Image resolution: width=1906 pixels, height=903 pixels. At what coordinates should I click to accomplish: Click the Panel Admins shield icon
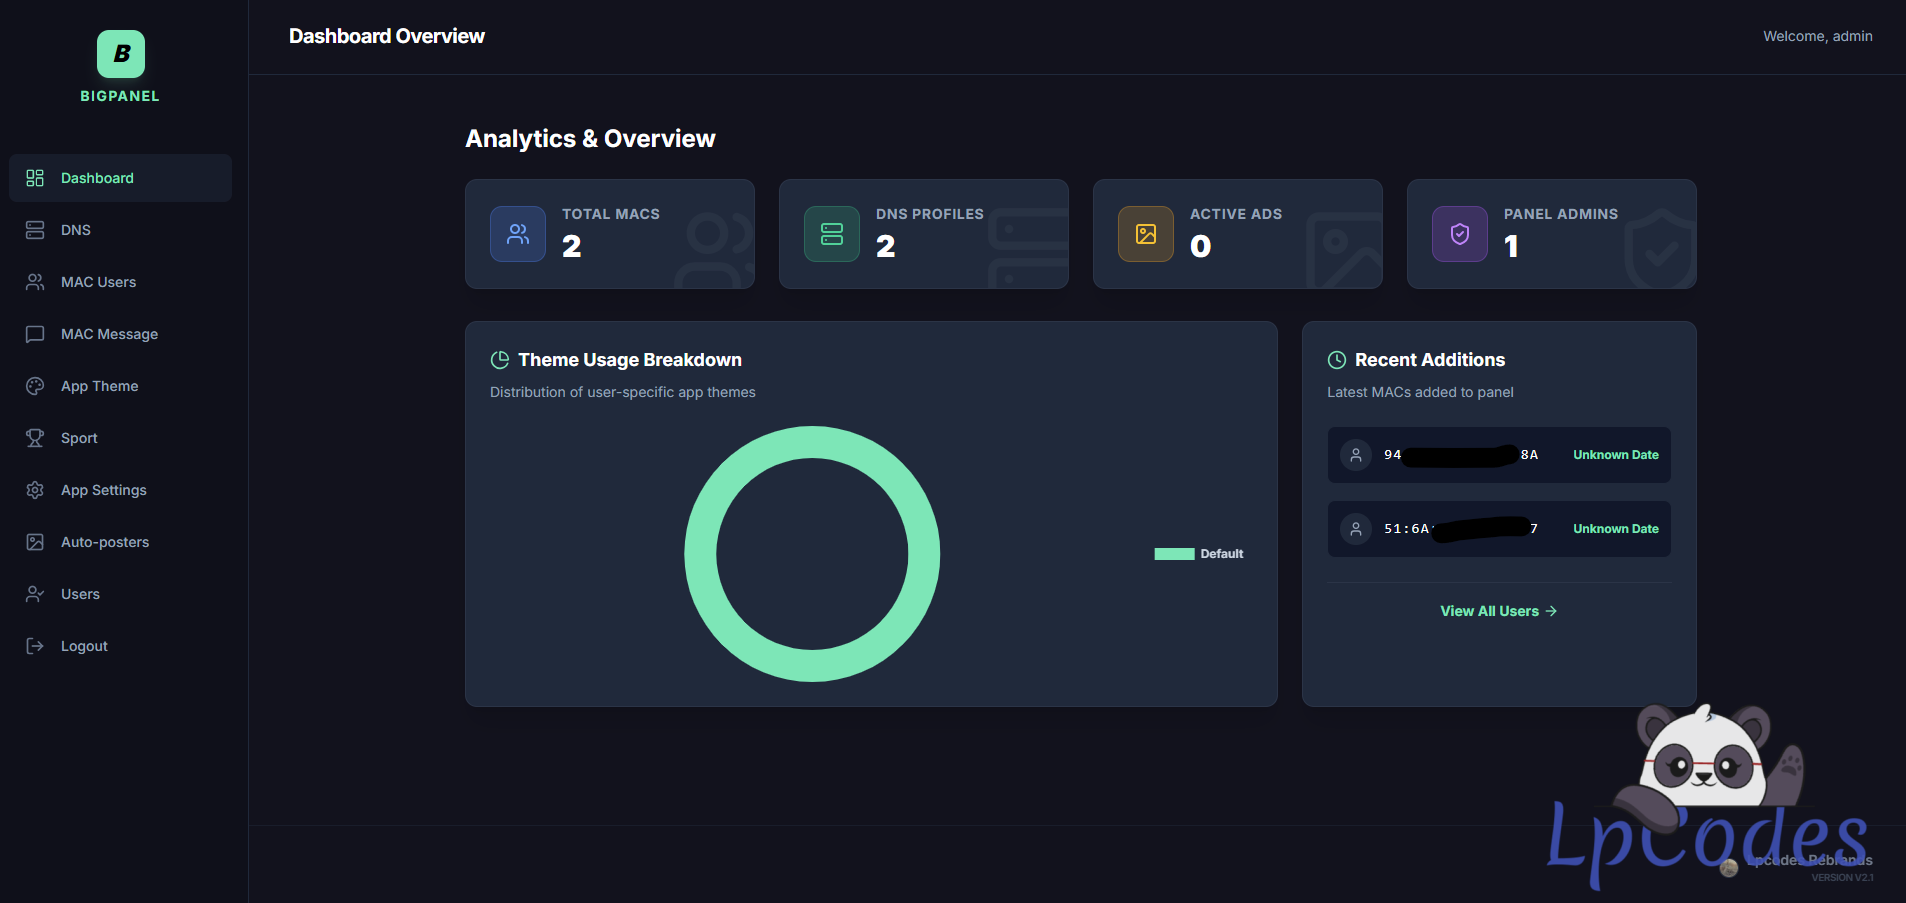[x=1459, y=234]
